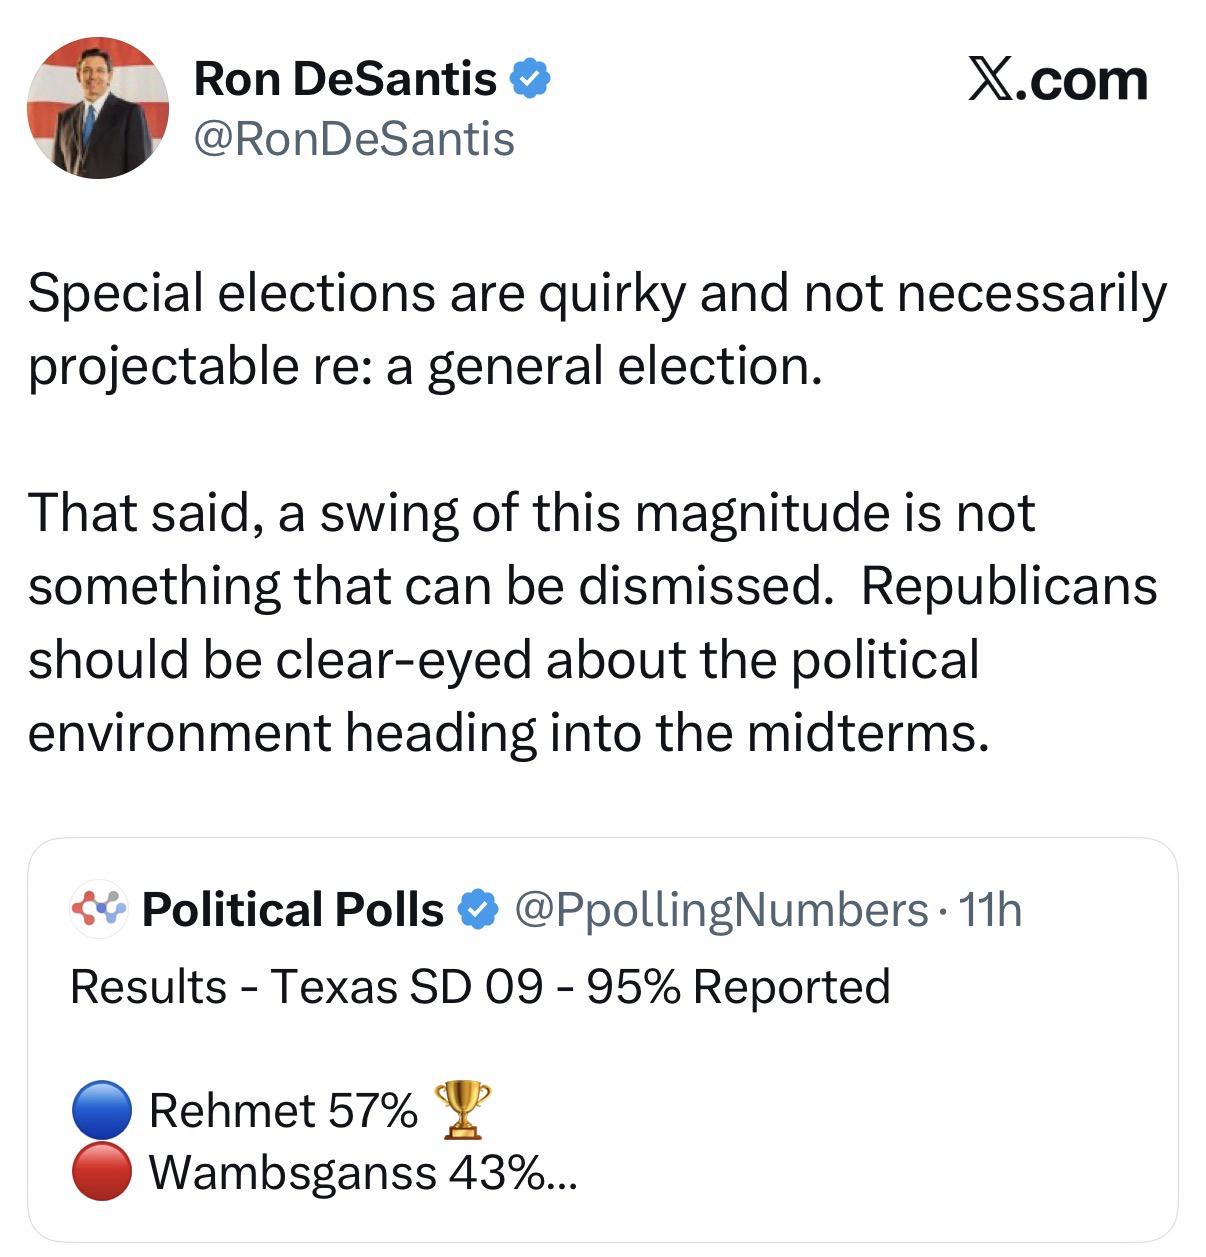
Task: Click the 'Results - Texas SD 09' line
Action: point(480,987)
